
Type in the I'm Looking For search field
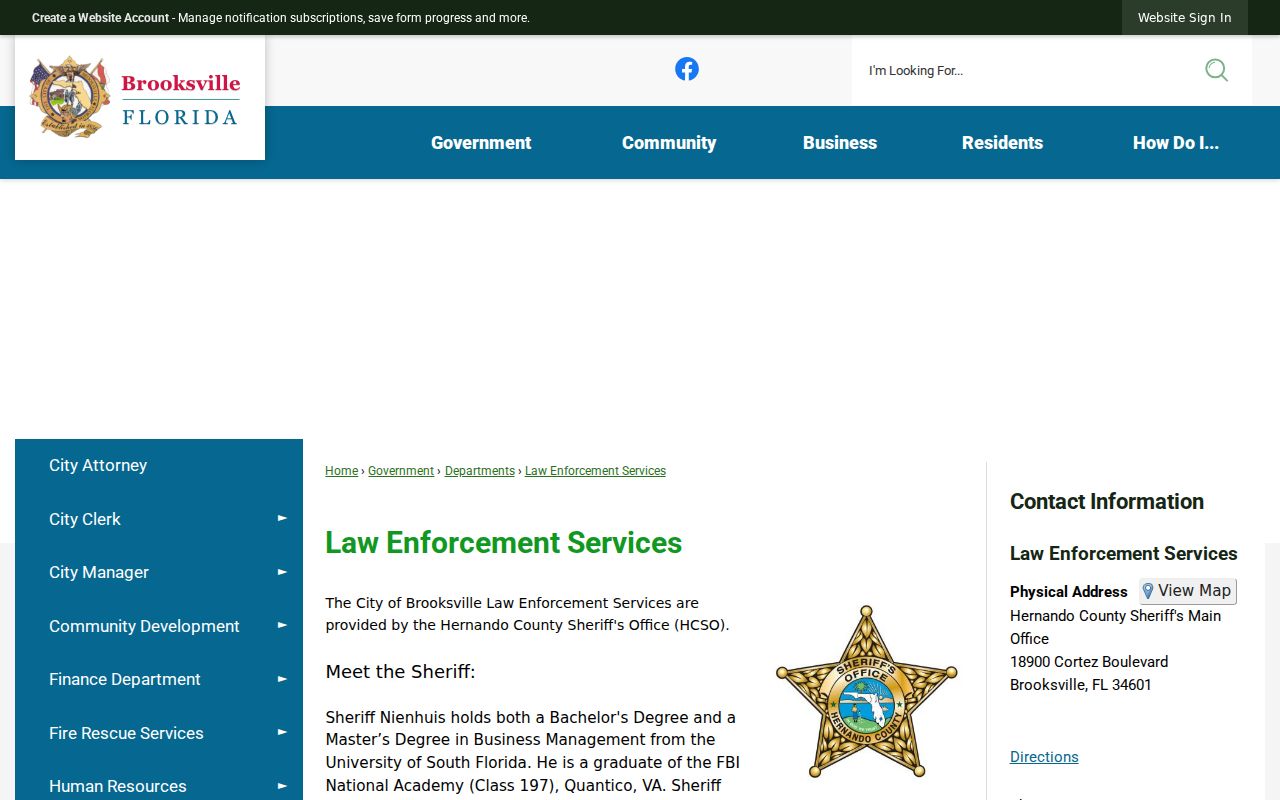point(1025,70)
